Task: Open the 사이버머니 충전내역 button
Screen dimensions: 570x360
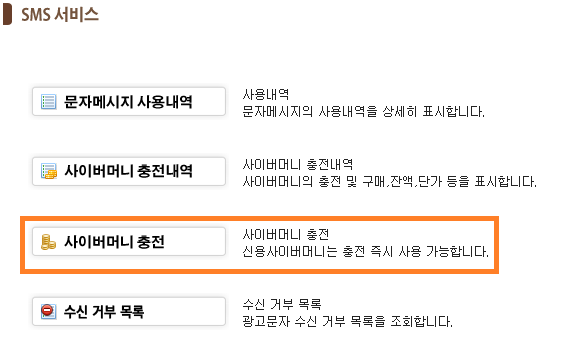Action: point(129,171)
